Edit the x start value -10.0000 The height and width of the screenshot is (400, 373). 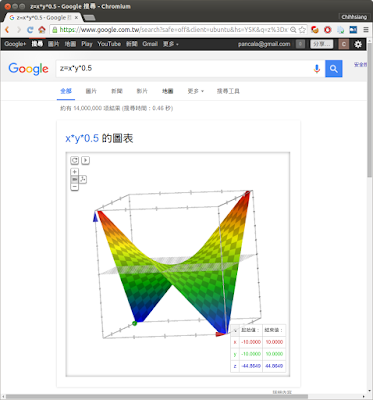(251, 342)
